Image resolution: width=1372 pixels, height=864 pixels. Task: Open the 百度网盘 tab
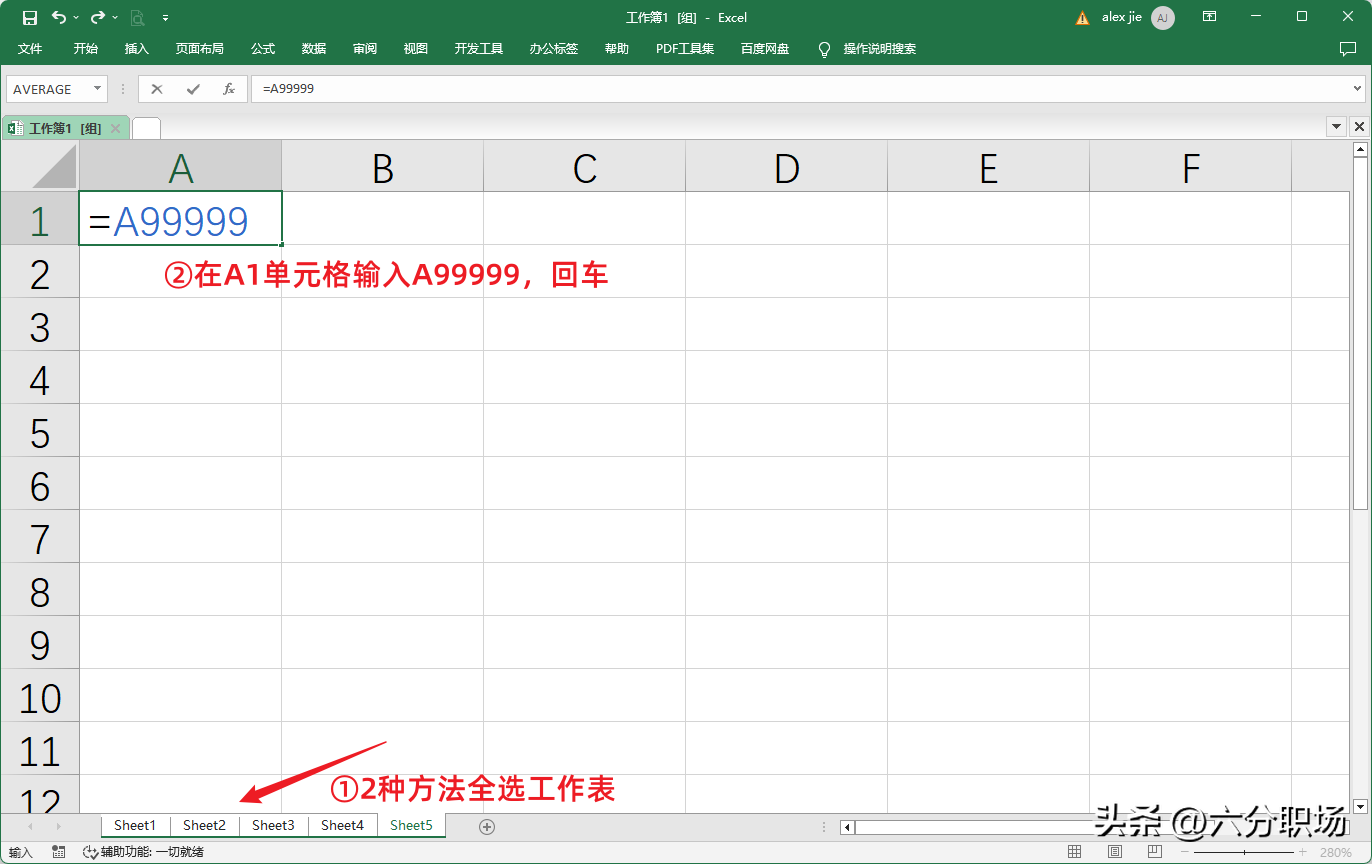coord(765,48)
